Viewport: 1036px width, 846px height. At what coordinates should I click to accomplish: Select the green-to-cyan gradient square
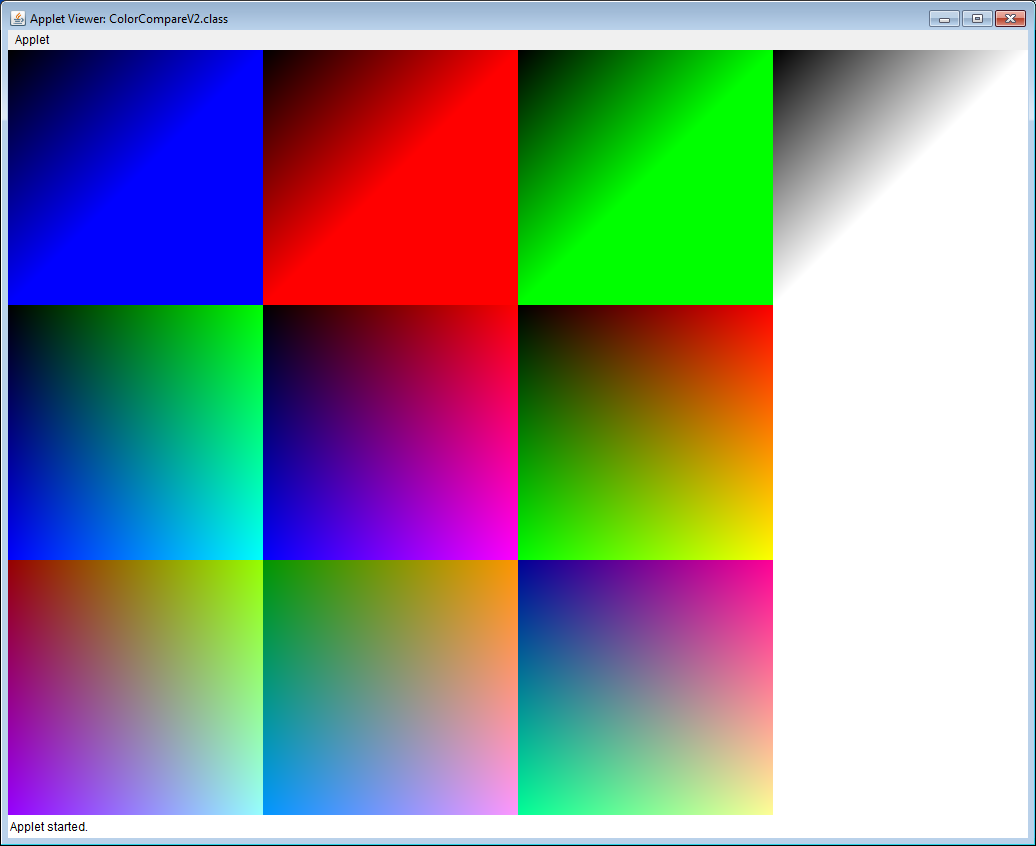135,432
